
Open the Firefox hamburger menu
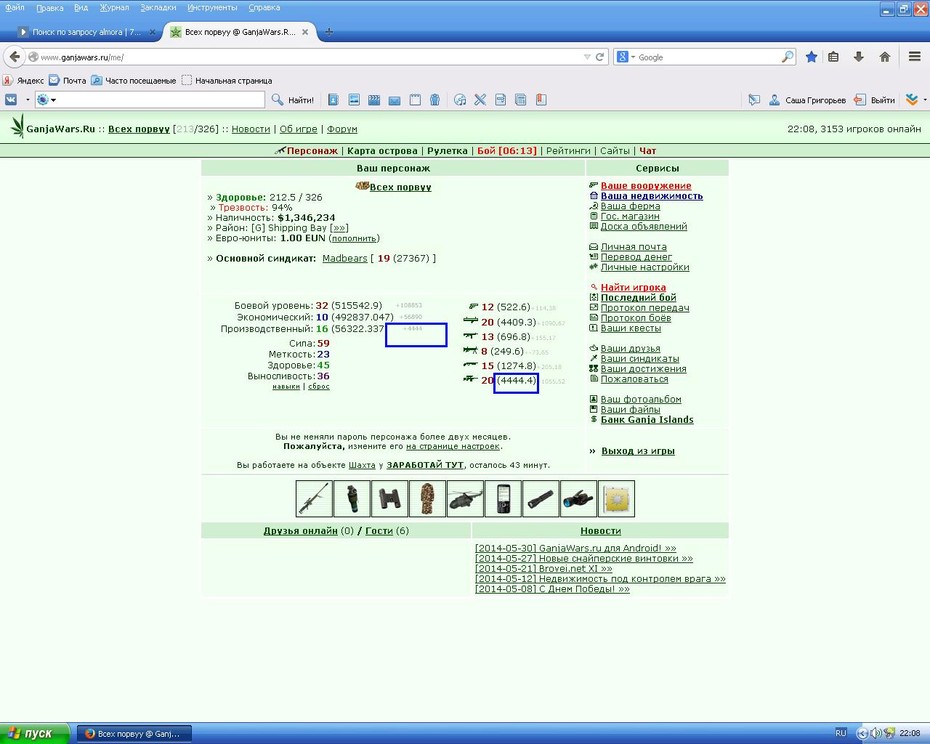[x=914, y=57]
